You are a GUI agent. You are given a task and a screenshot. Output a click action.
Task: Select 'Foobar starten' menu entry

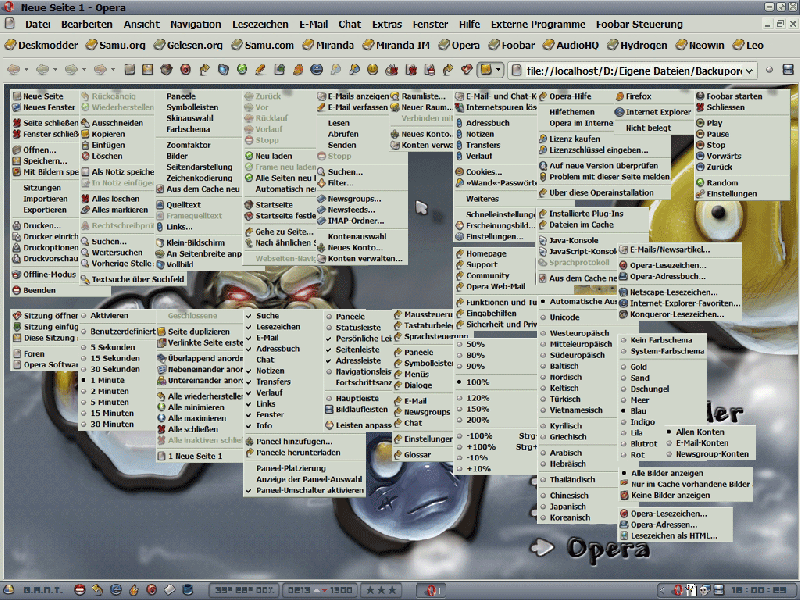[x=729, y=96]
